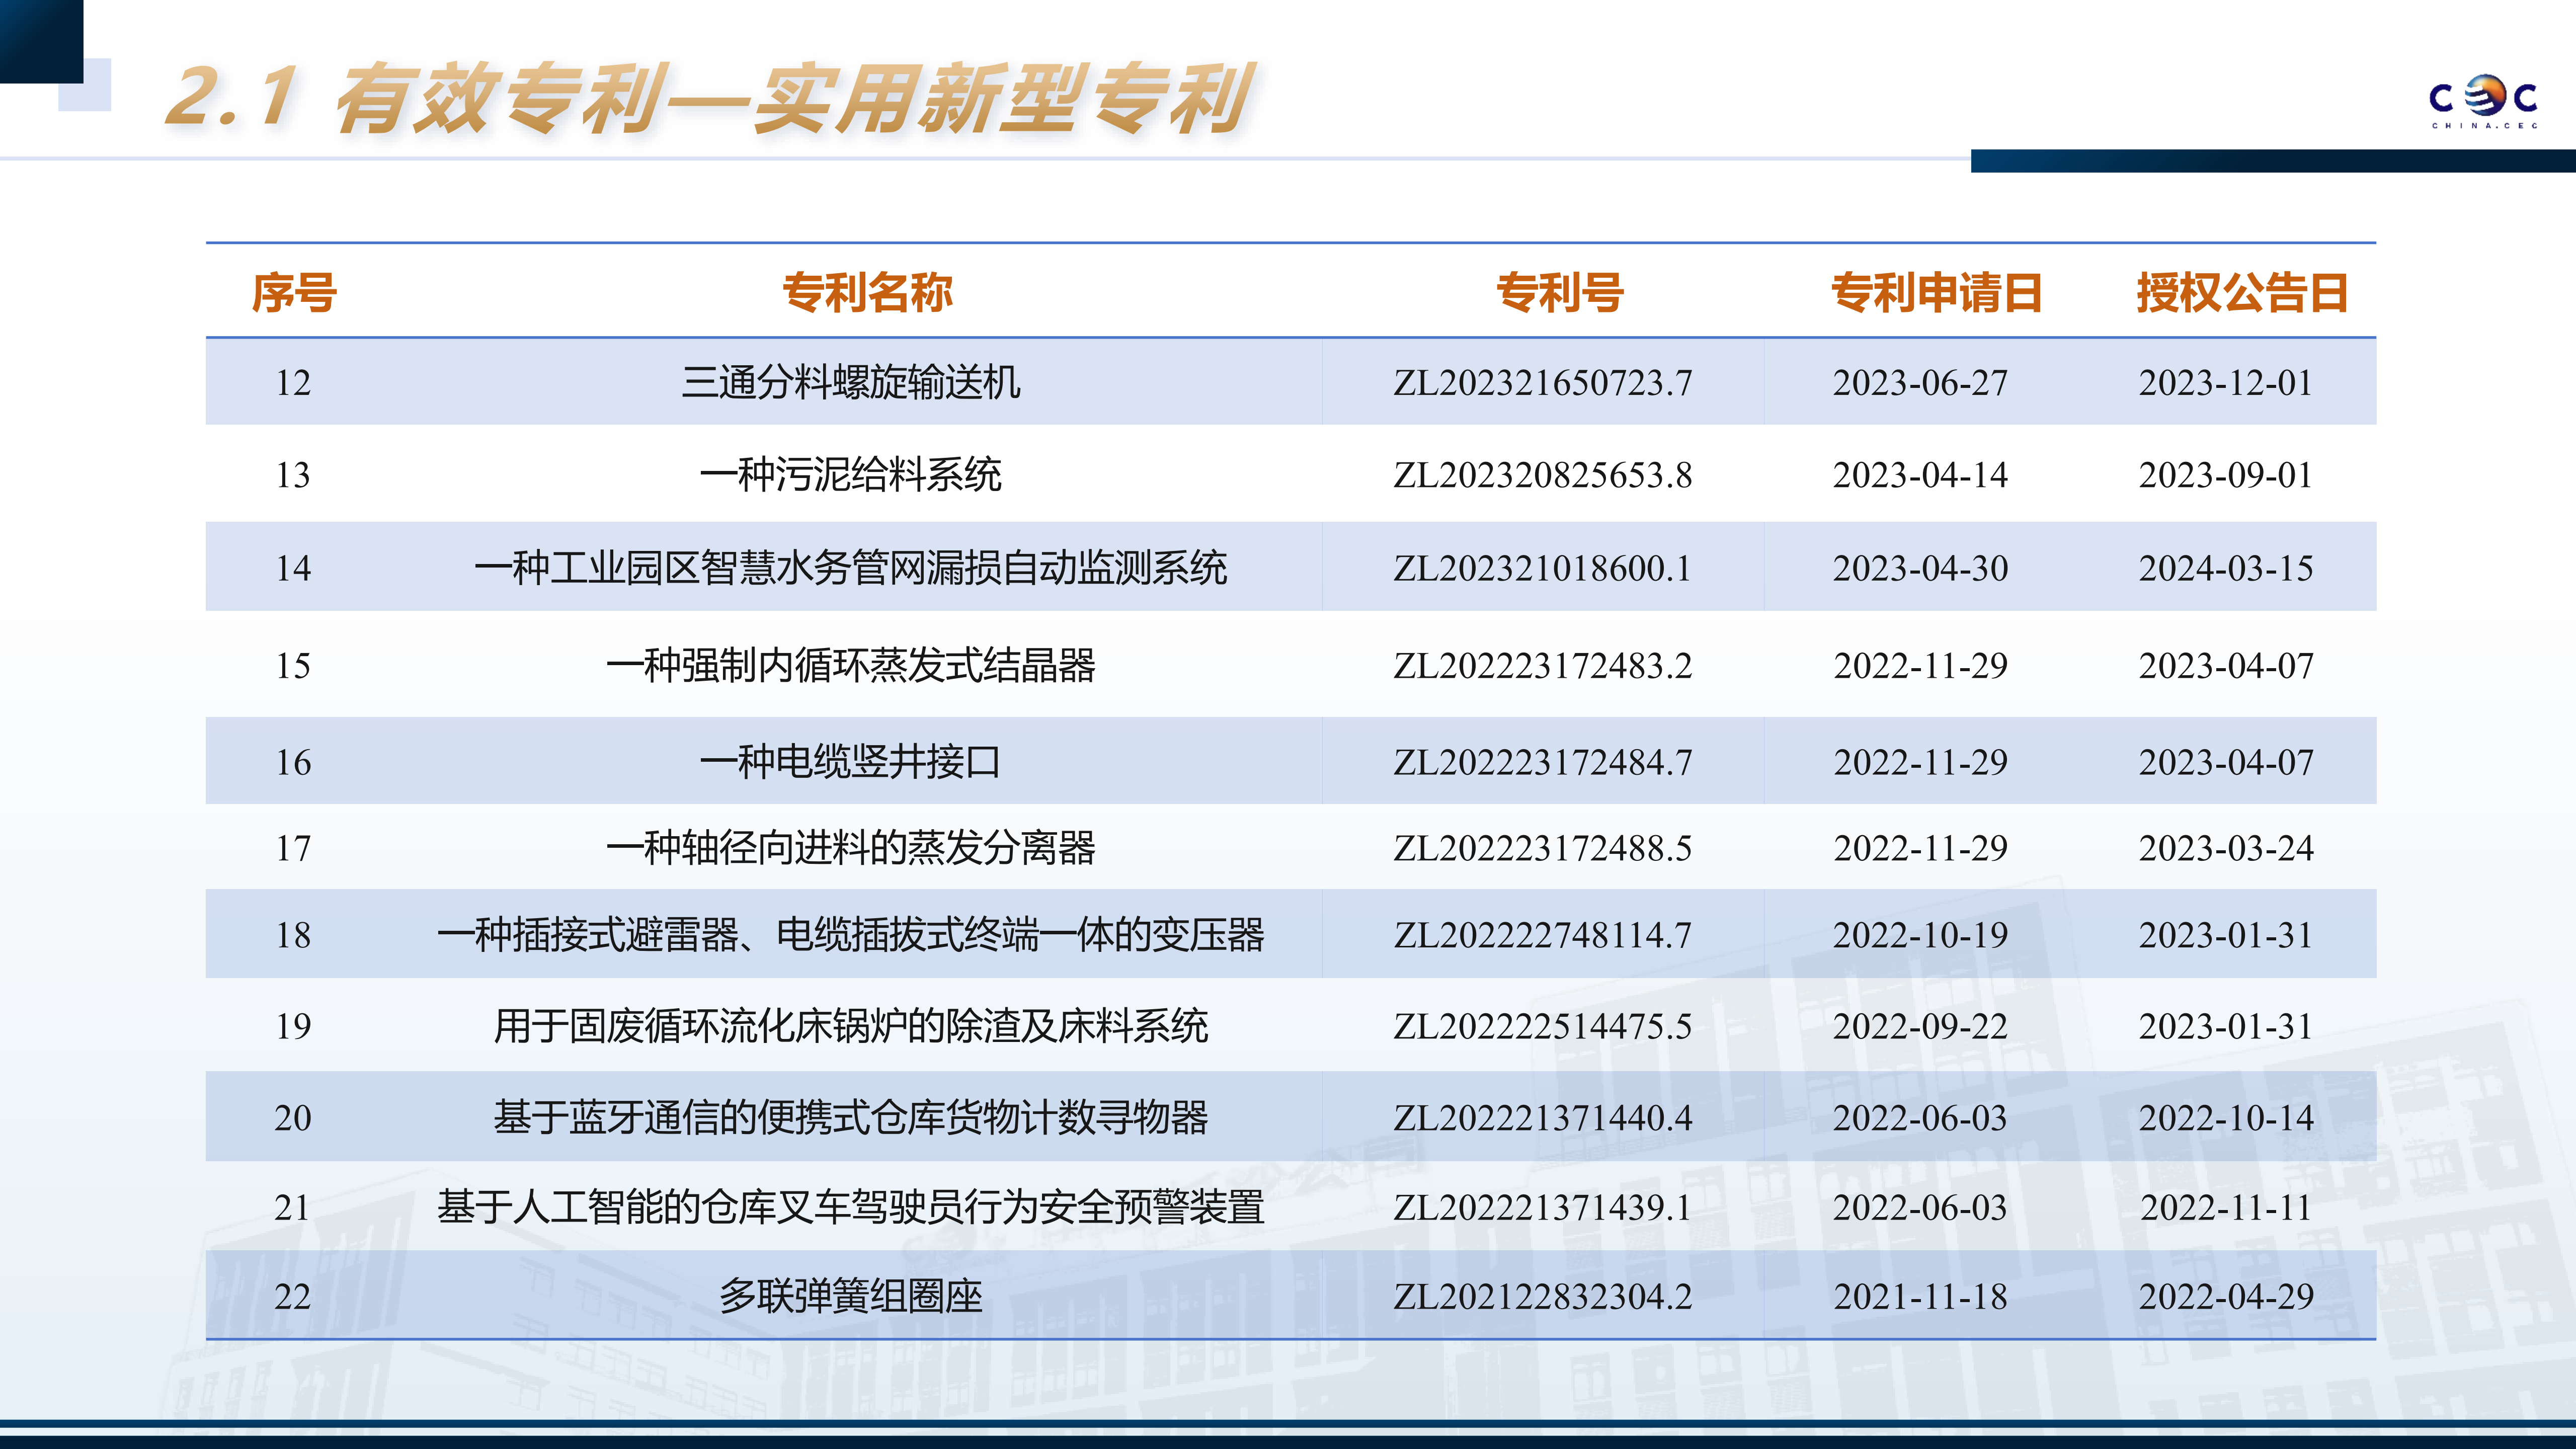Click the 专利名称 column header
Viewport: 2576px width, 1449px height.
click(867, 293)
